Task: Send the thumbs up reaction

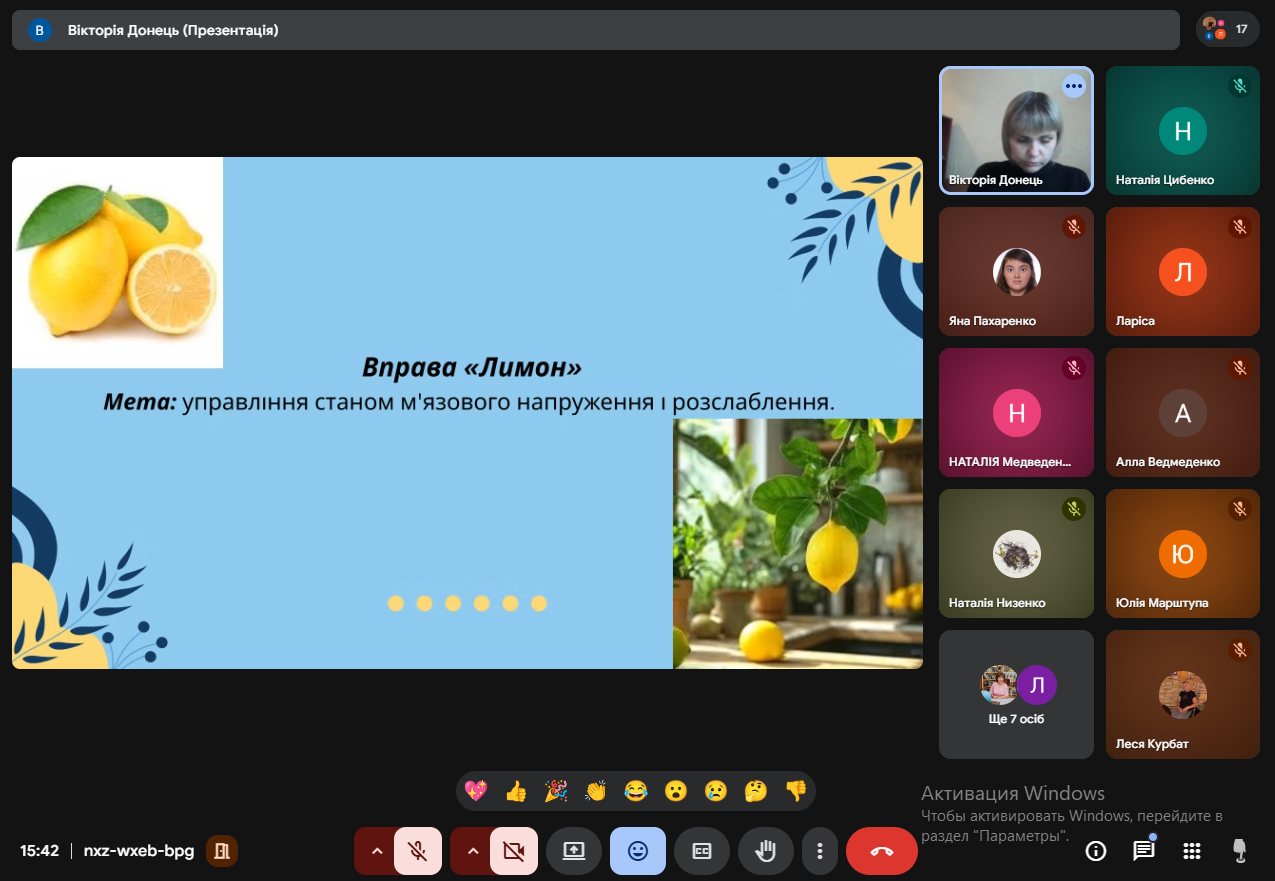Action: tap(516, 791)
